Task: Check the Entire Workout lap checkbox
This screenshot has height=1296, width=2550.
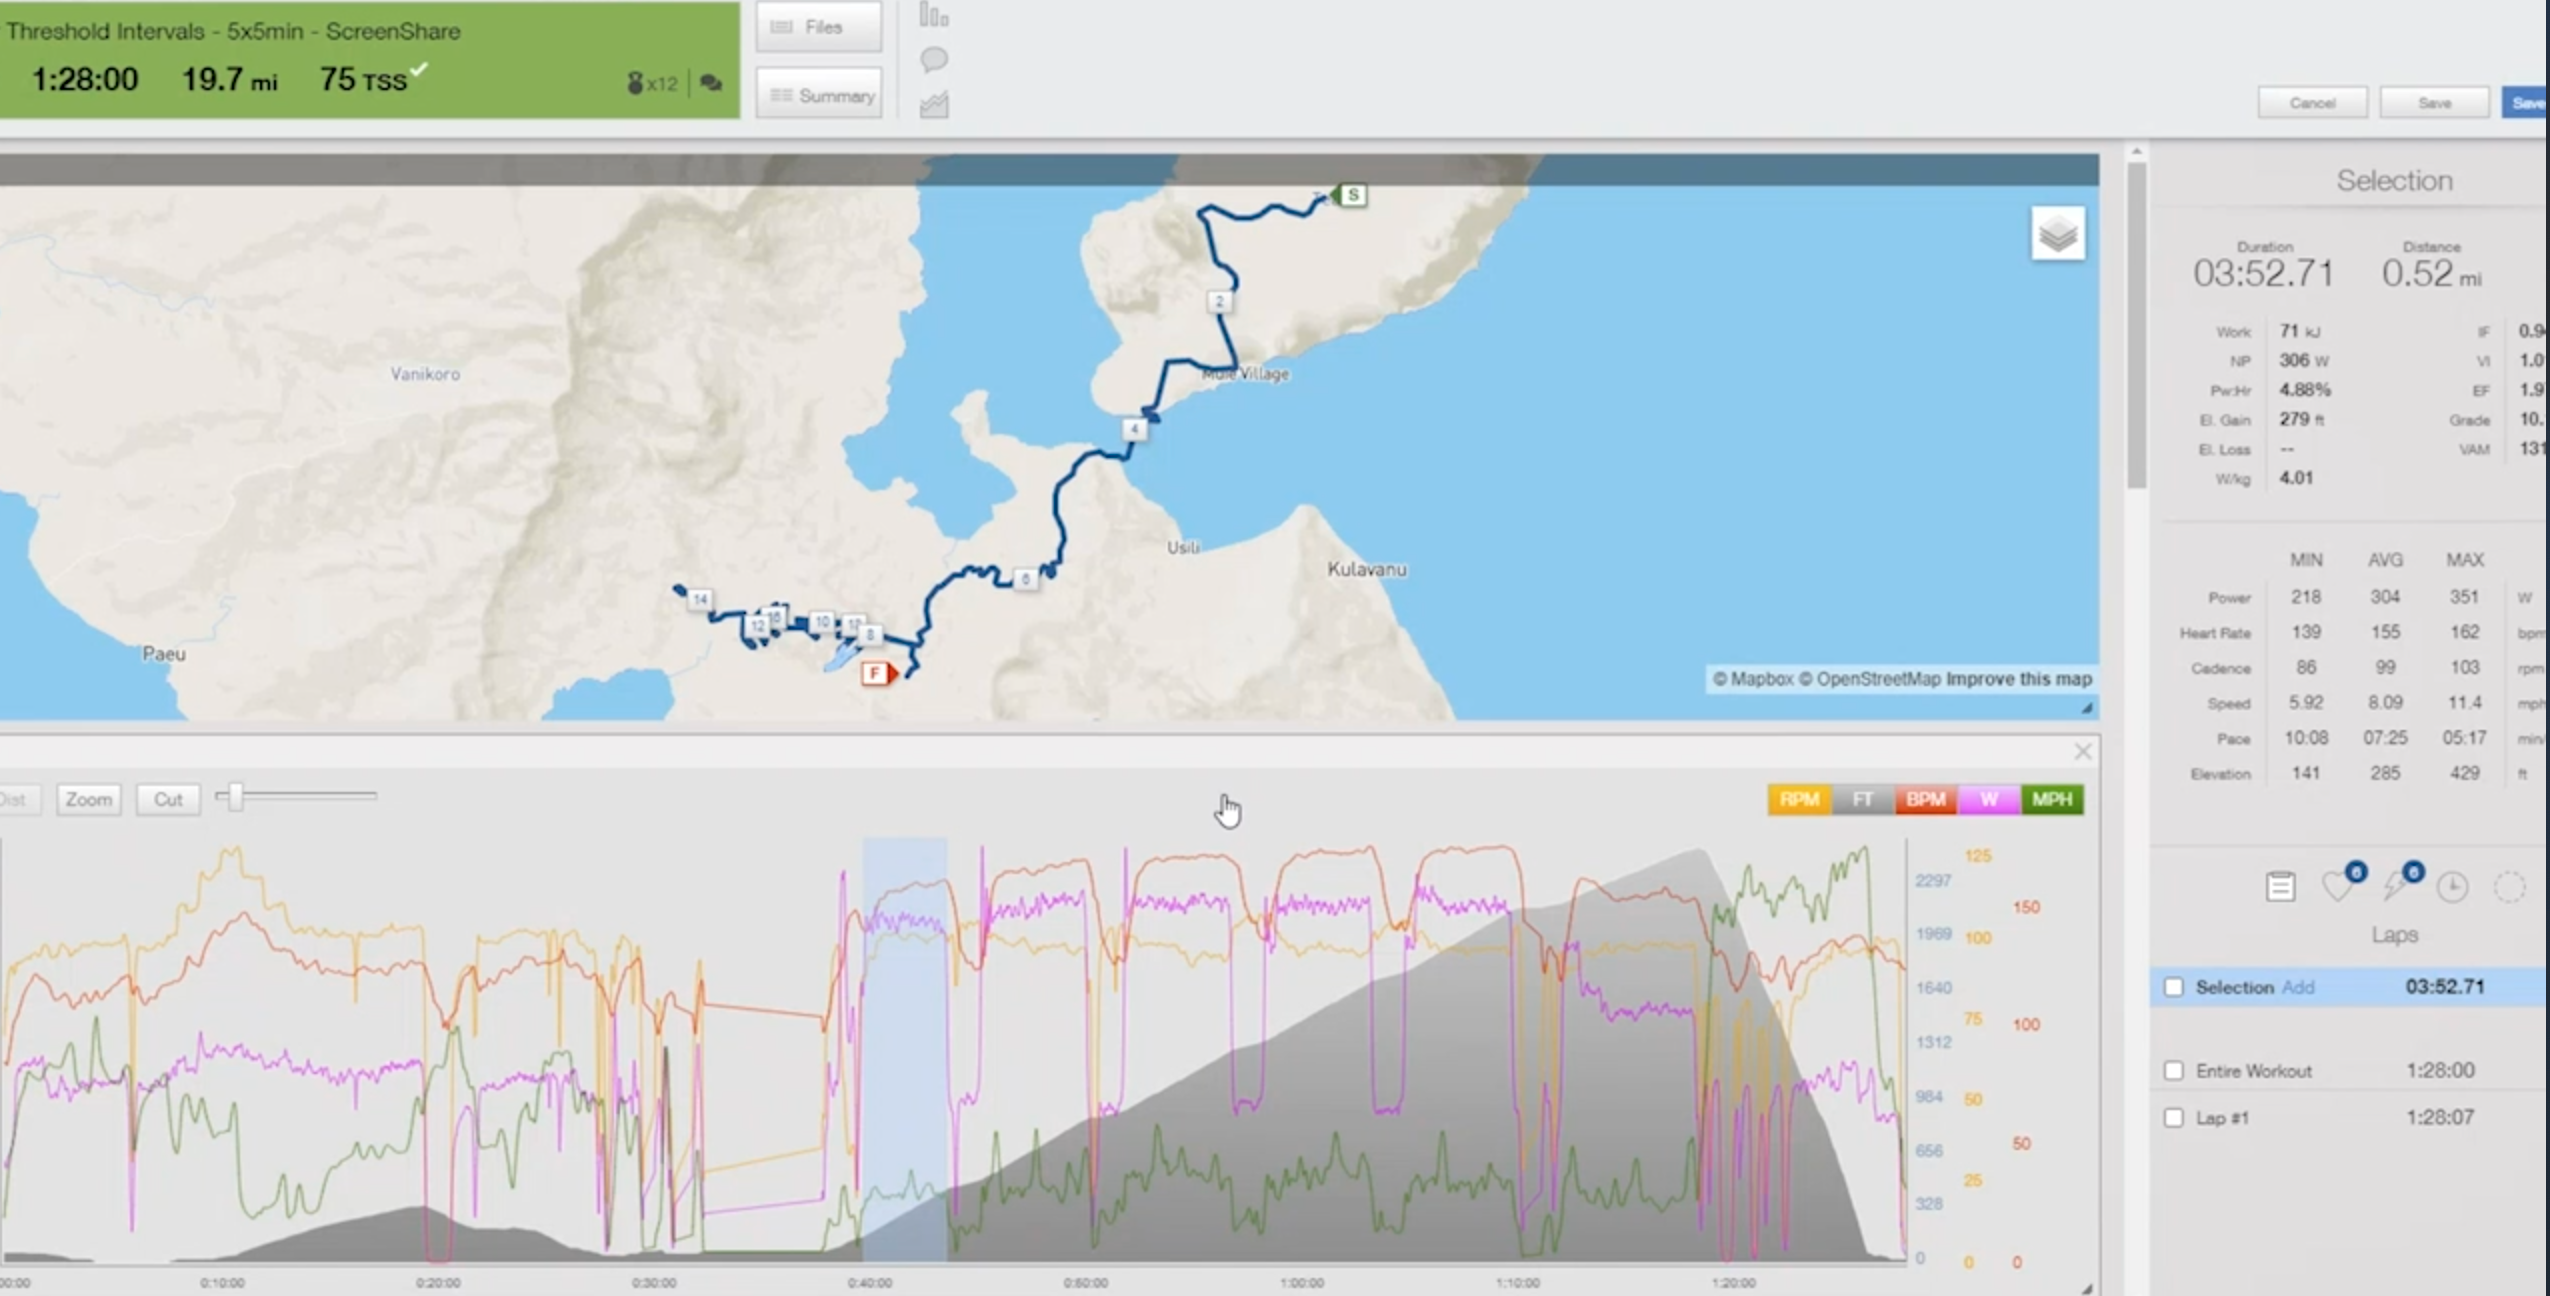Action: (x=2176, y=1070)
